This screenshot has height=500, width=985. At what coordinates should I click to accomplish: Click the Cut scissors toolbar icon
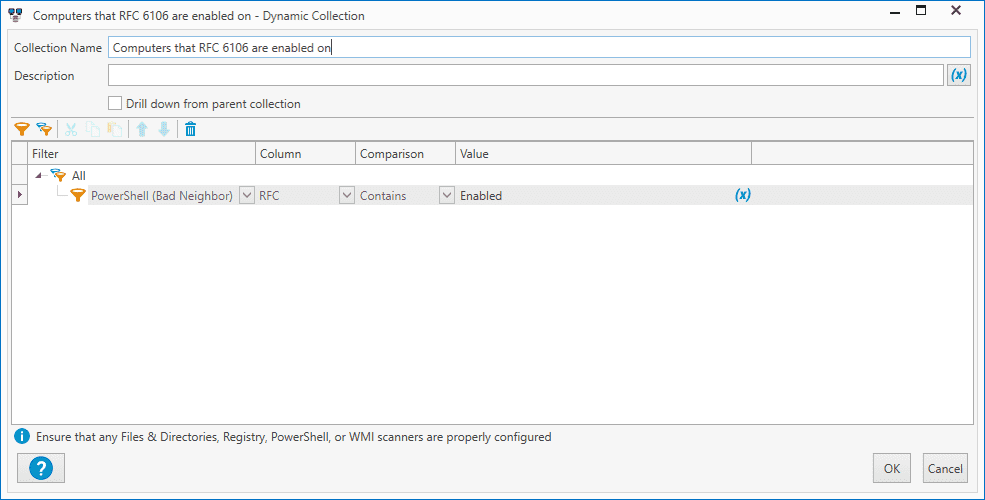[x=71, y=129]
